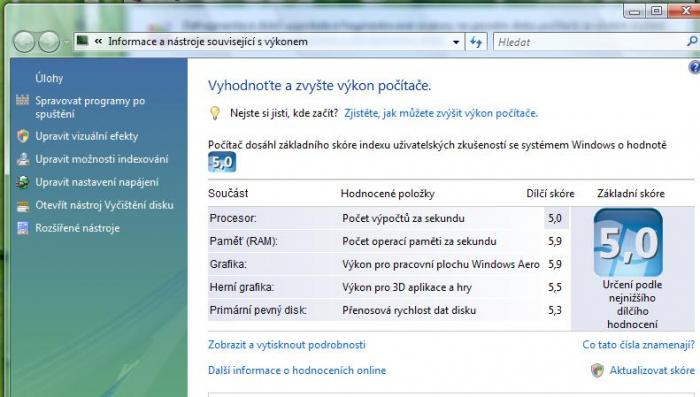Maximize the window
This screenshot has width=700, height=397.
click(657, 11)
